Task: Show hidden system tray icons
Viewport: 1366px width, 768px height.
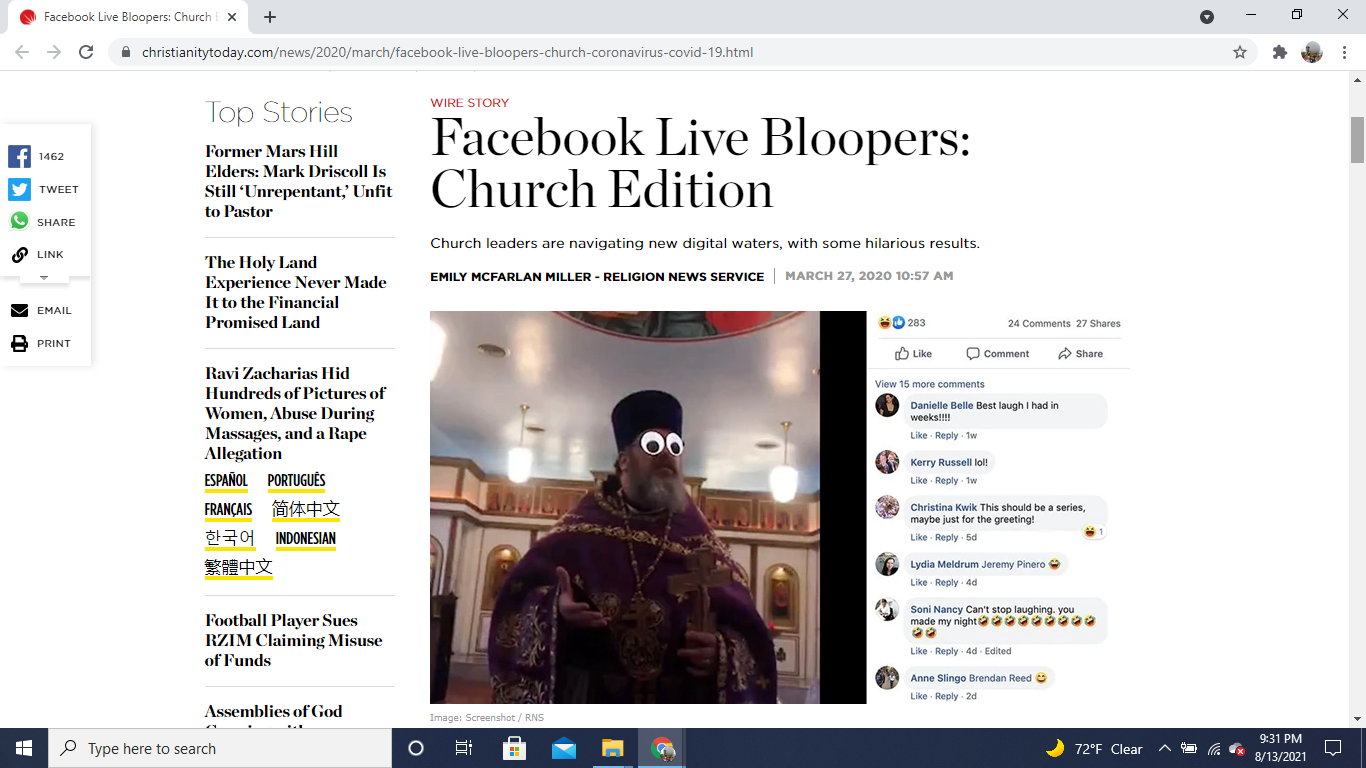Action: pyautogui.click(x=1164, y=749)
